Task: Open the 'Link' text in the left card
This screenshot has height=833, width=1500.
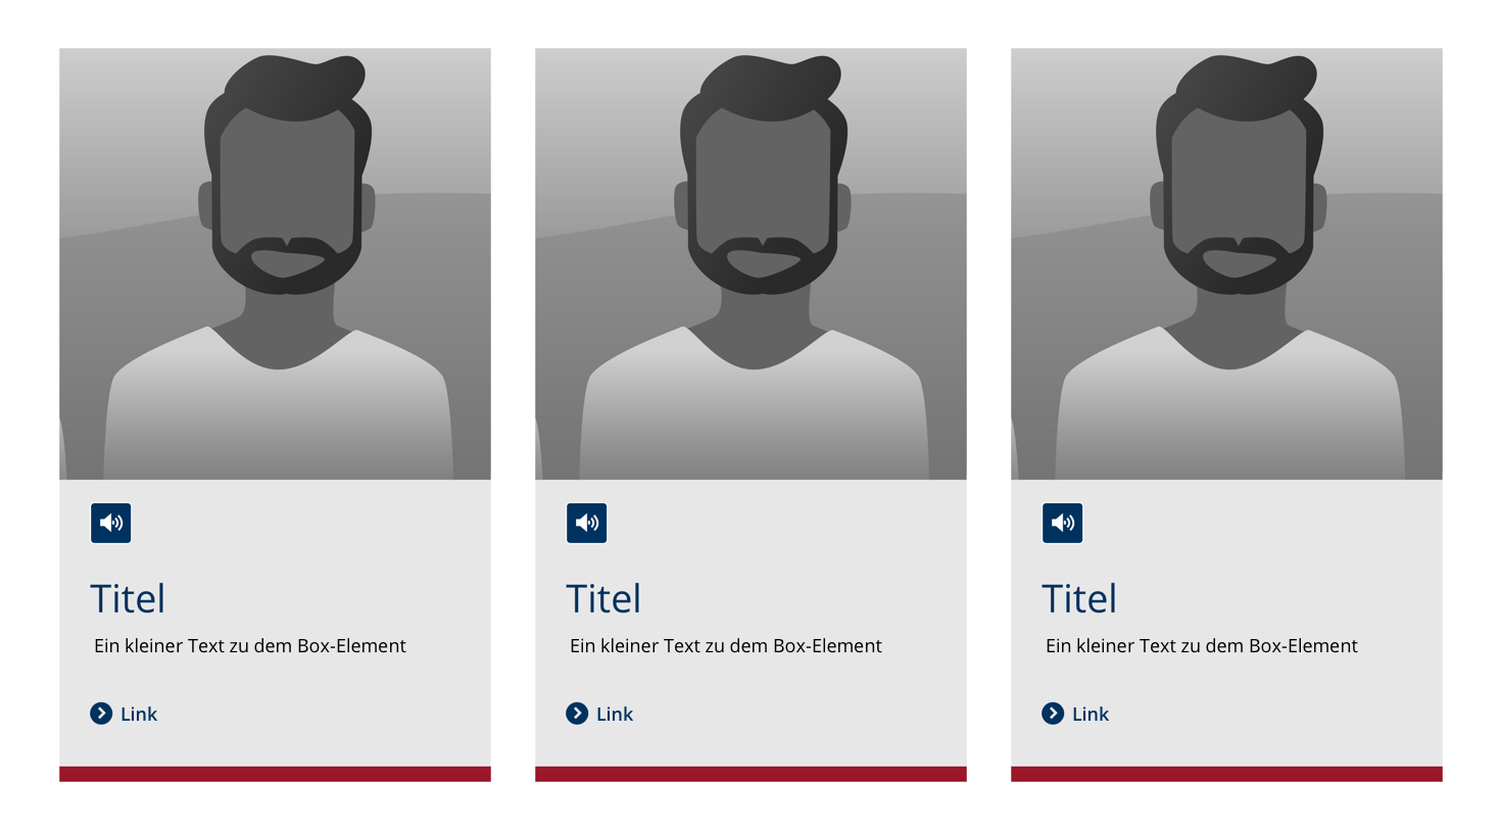Action: click(139, 714)
